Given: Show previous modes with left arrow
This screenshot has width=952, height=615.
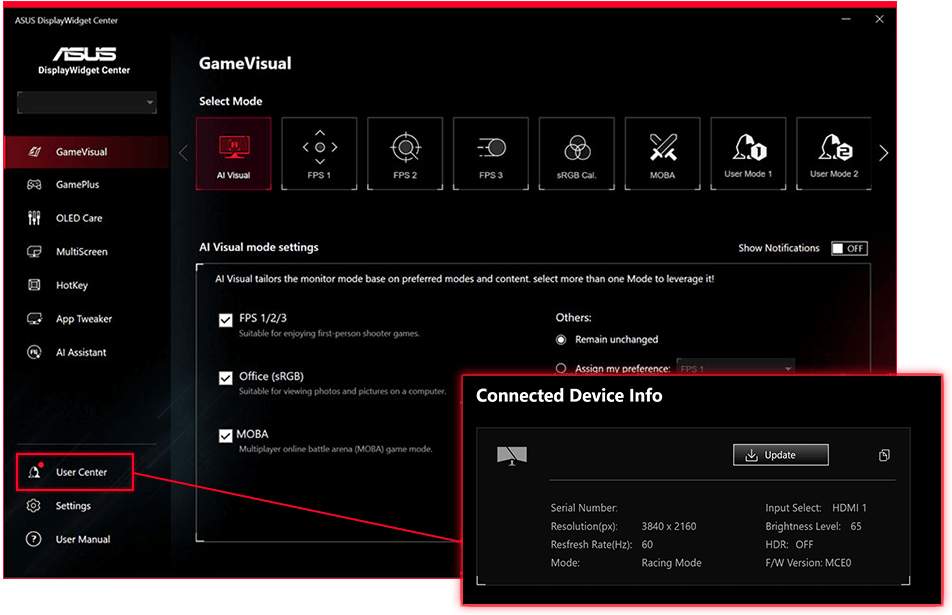Looking at the screenshot, I should pyautogui.click(x=184, y=153).
